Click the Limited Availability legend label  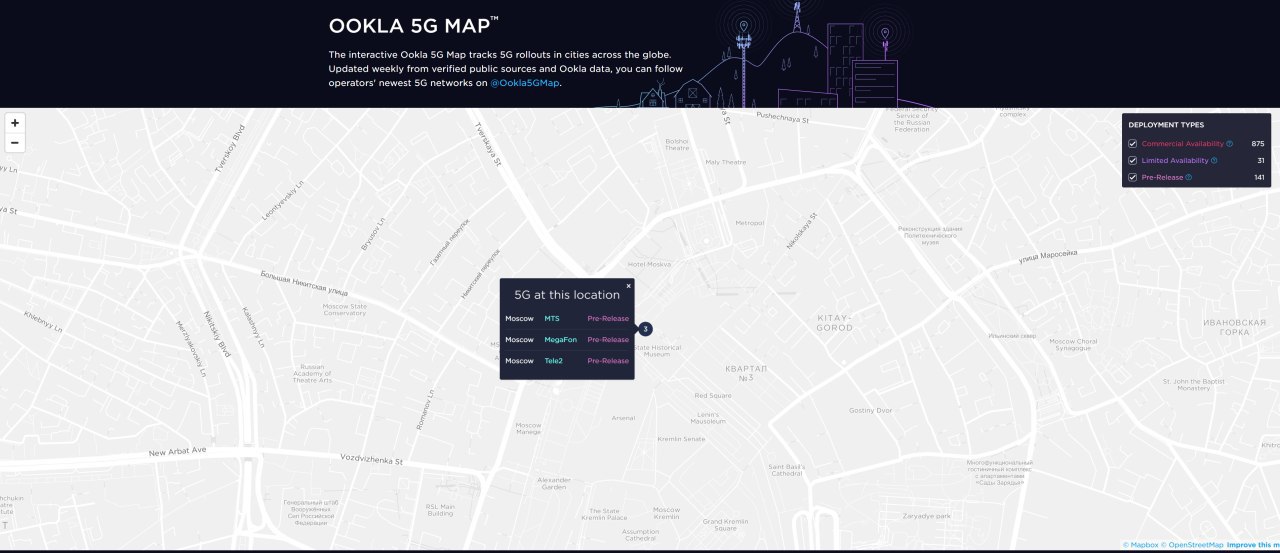click(1175, 161)
